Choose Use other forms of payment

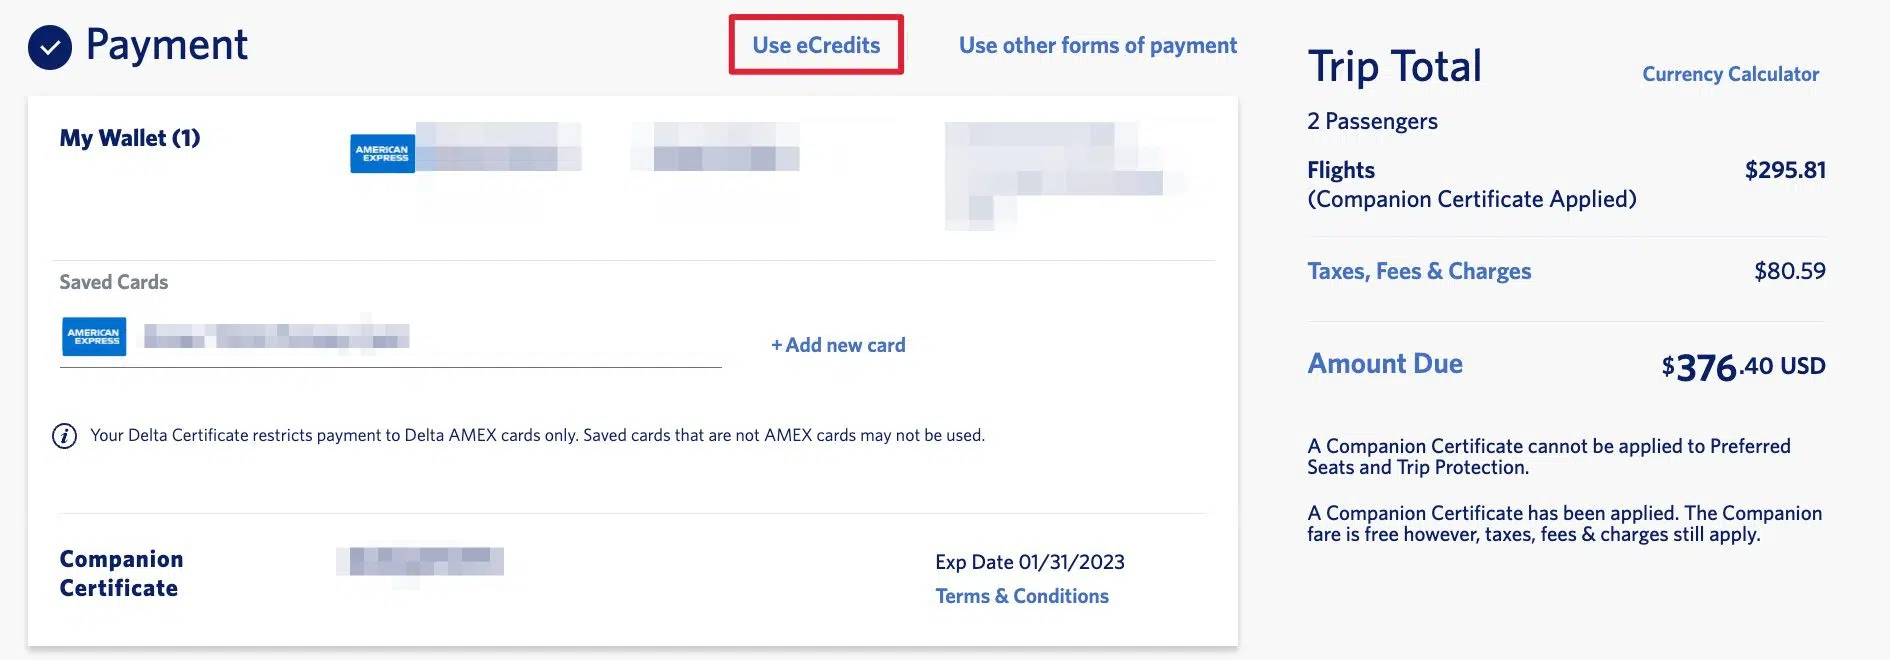click(x=1097, y=45)
